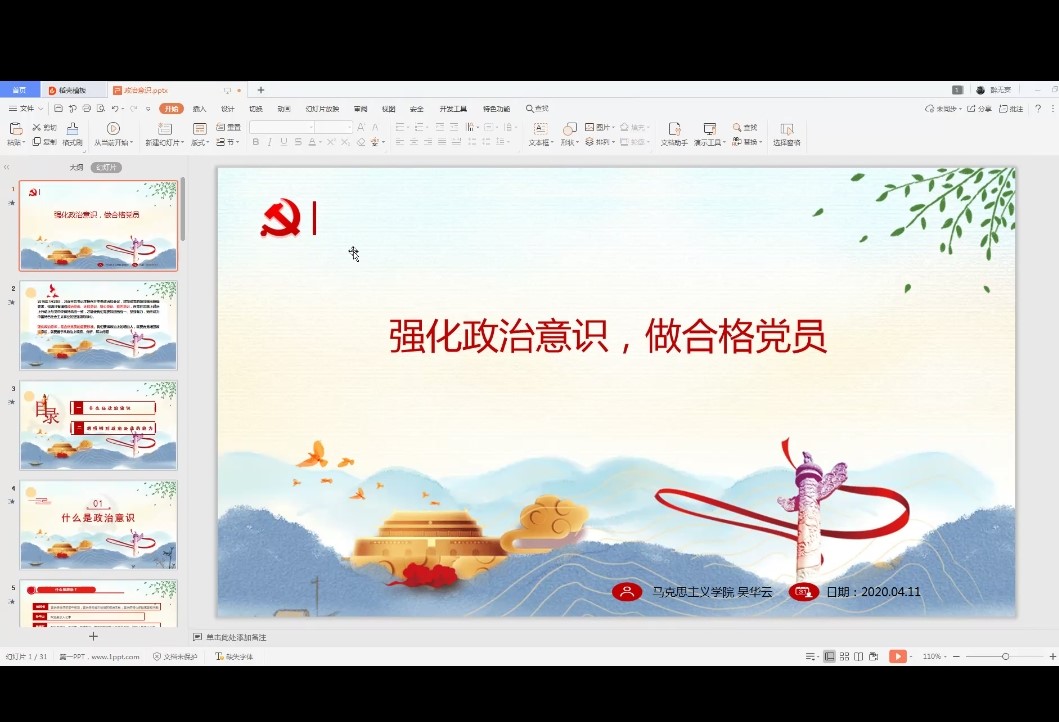Image resolution: width=1059 pixels, height=722 pixels.
Task: Switch to the 插入 Insert tab
Action: pos(200,108)
